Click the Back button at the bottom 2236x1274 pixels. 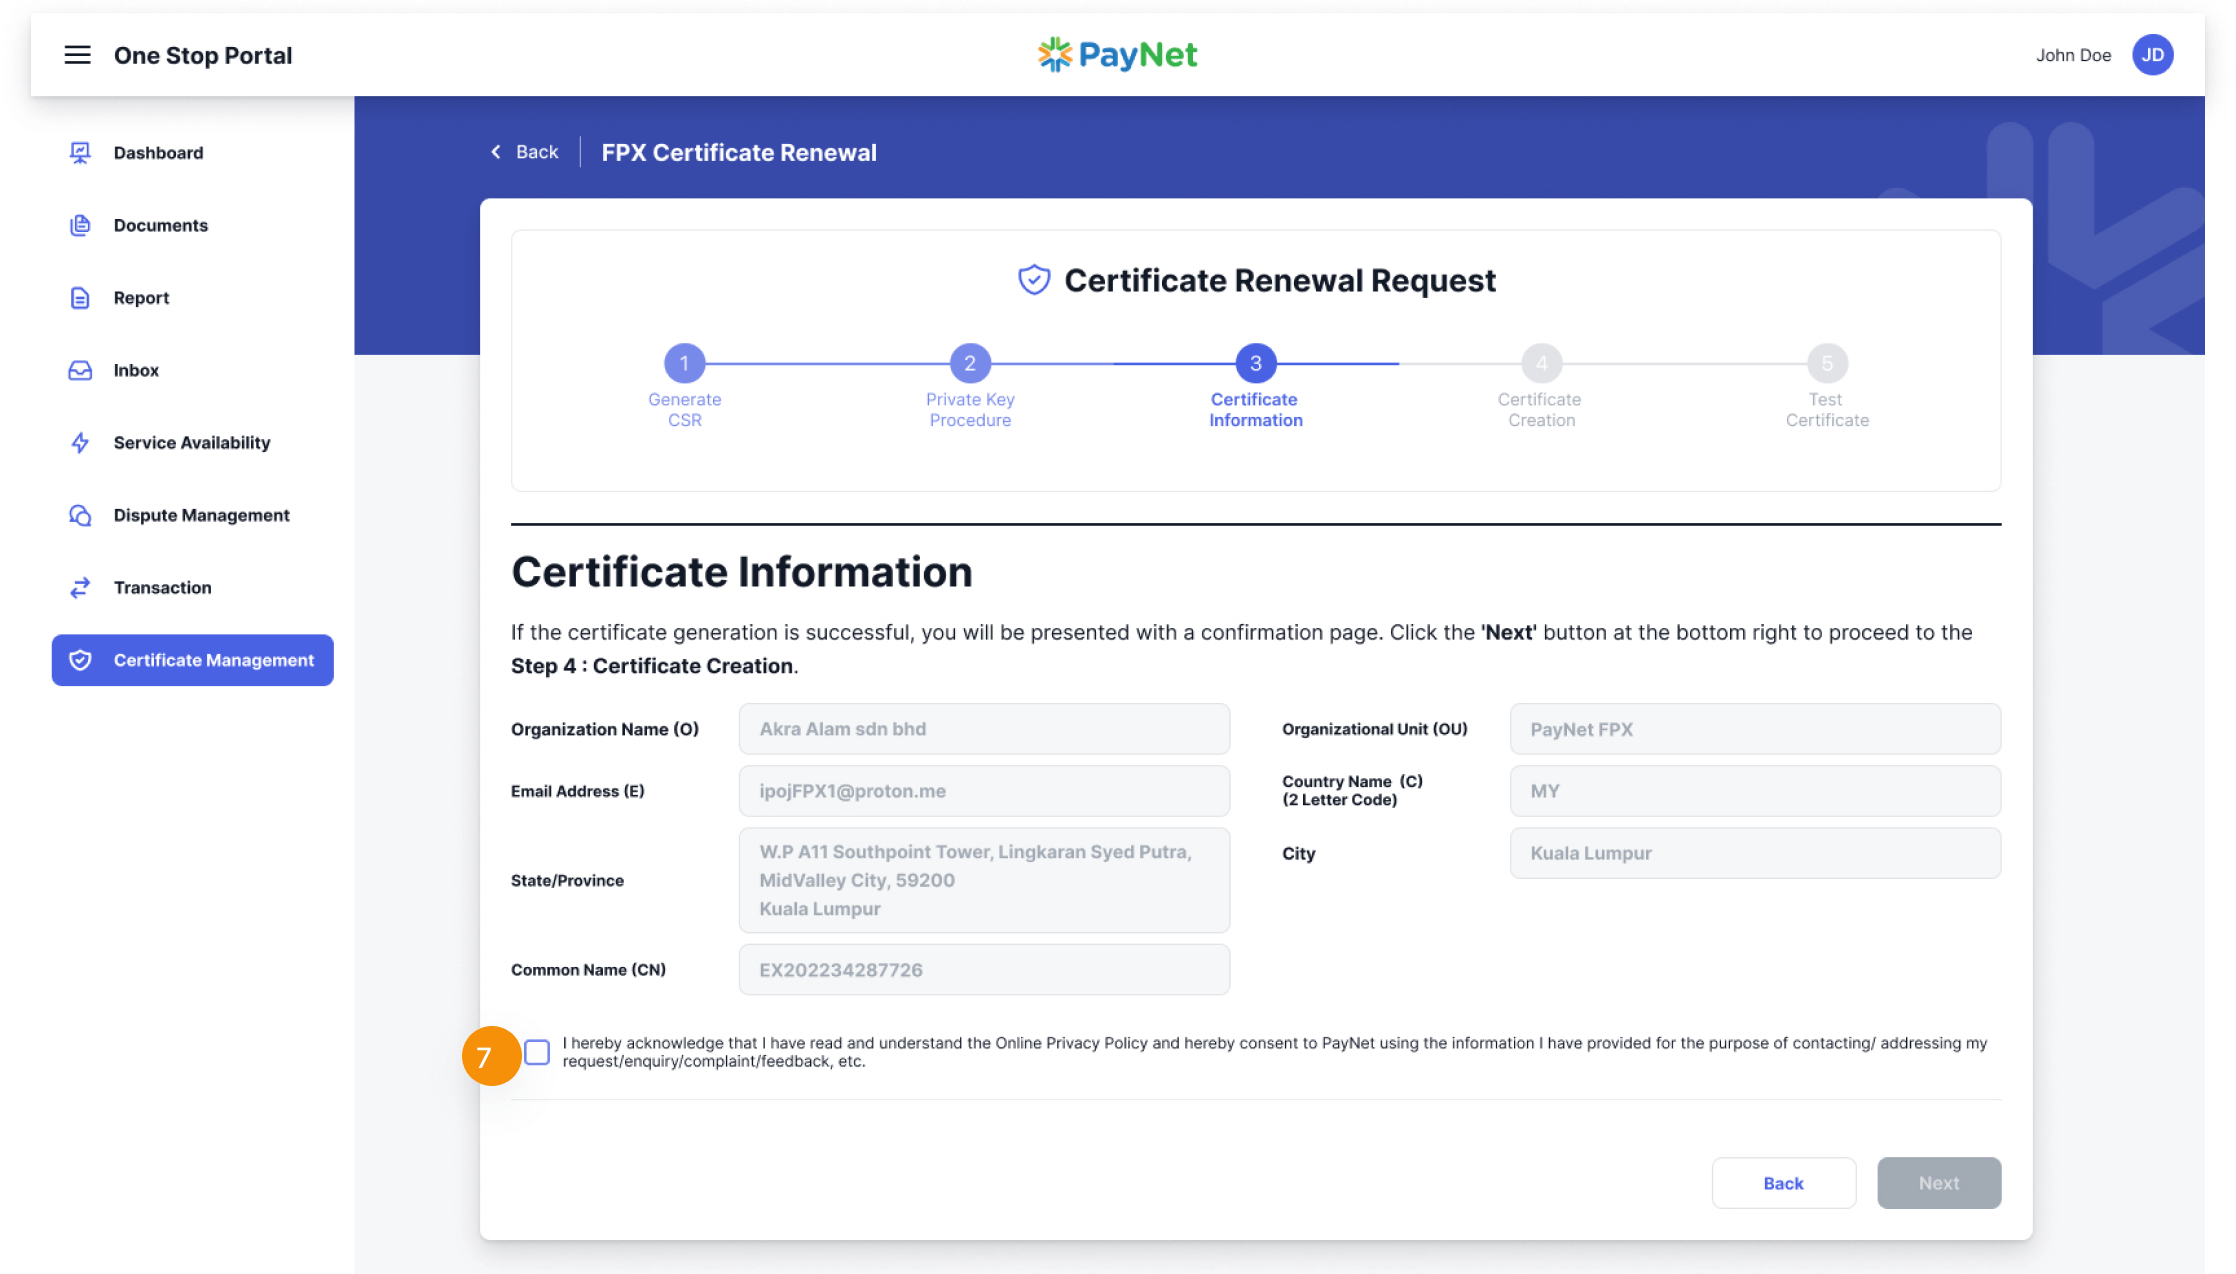point(1783,1183)
